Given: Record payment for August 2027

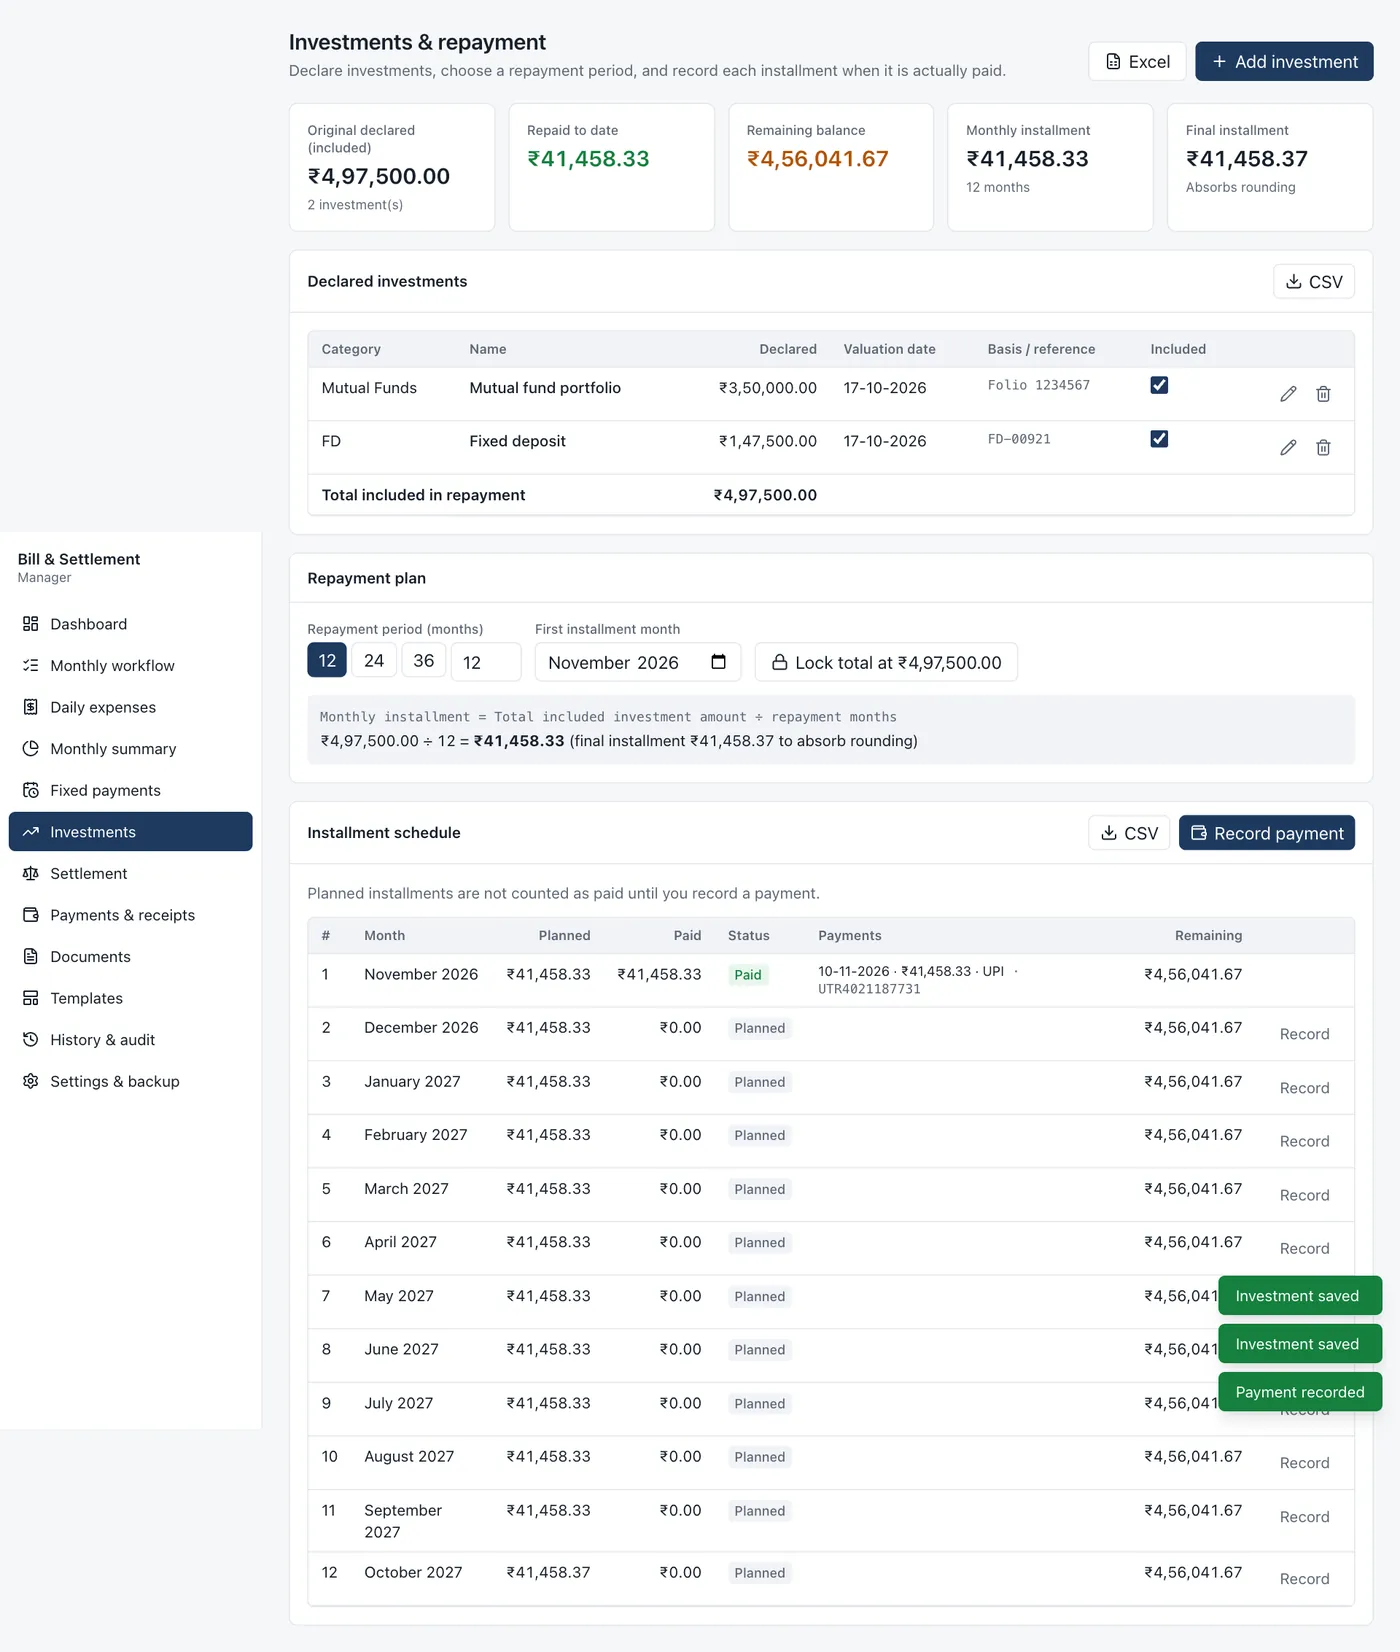Looking at the screenshot, I should [x=1304, y=1463].
